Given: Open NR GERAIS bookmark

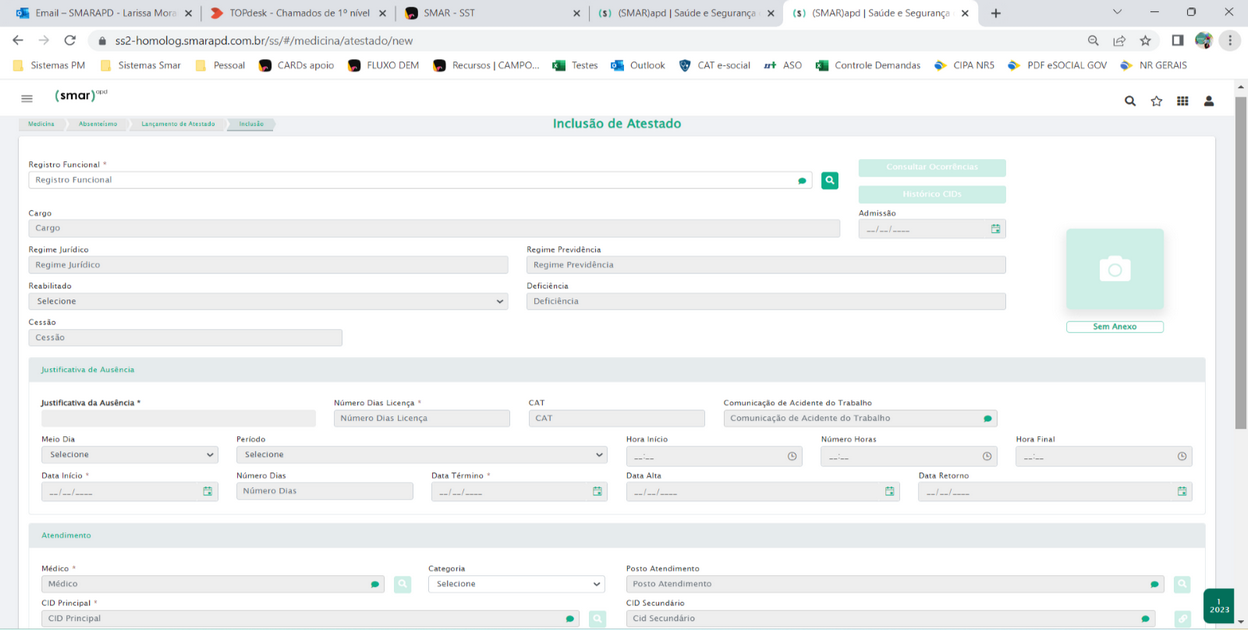Looking at the screenshot, I should 1153,65.
